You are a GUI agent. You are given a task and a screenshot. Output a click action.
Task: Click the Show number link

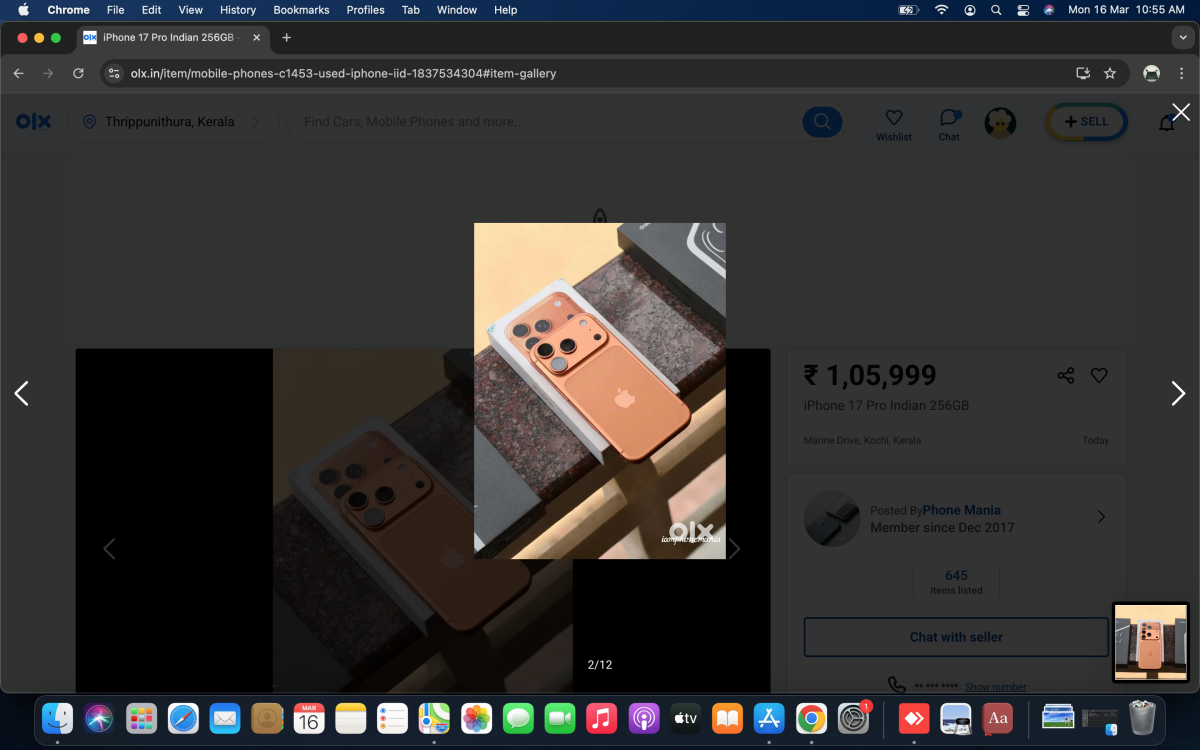[x=995, y=687]
